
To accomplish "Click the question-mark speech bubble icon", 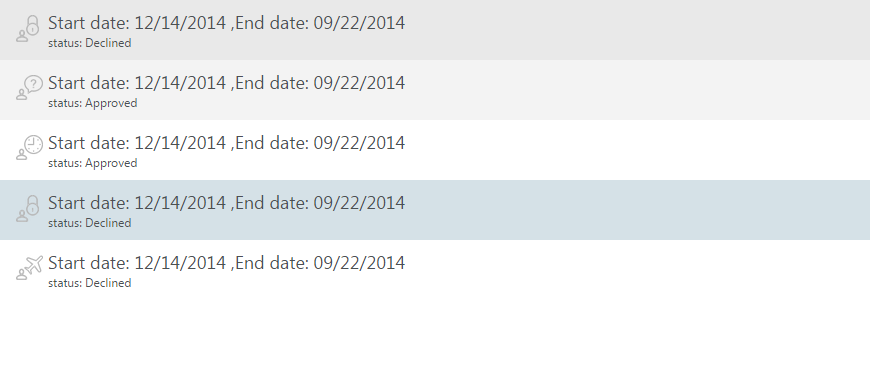I will pos(34,84).
